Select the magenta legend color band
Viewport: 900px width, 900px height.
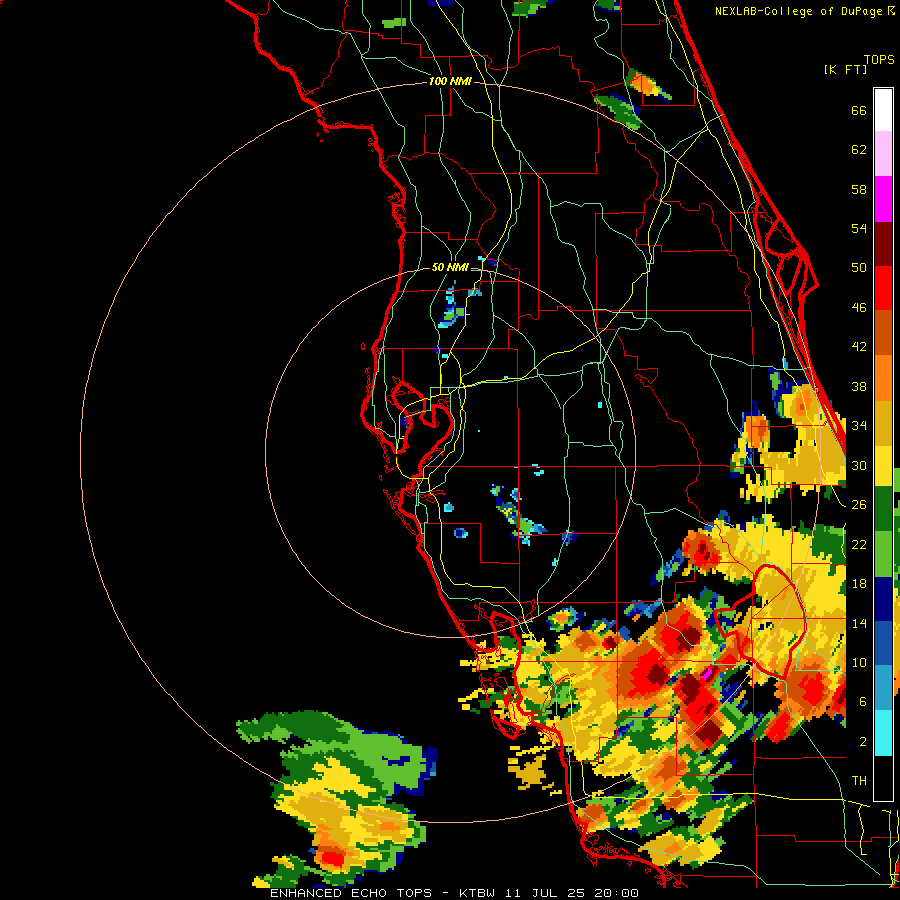pyautogui.click(x=883, y=199)
